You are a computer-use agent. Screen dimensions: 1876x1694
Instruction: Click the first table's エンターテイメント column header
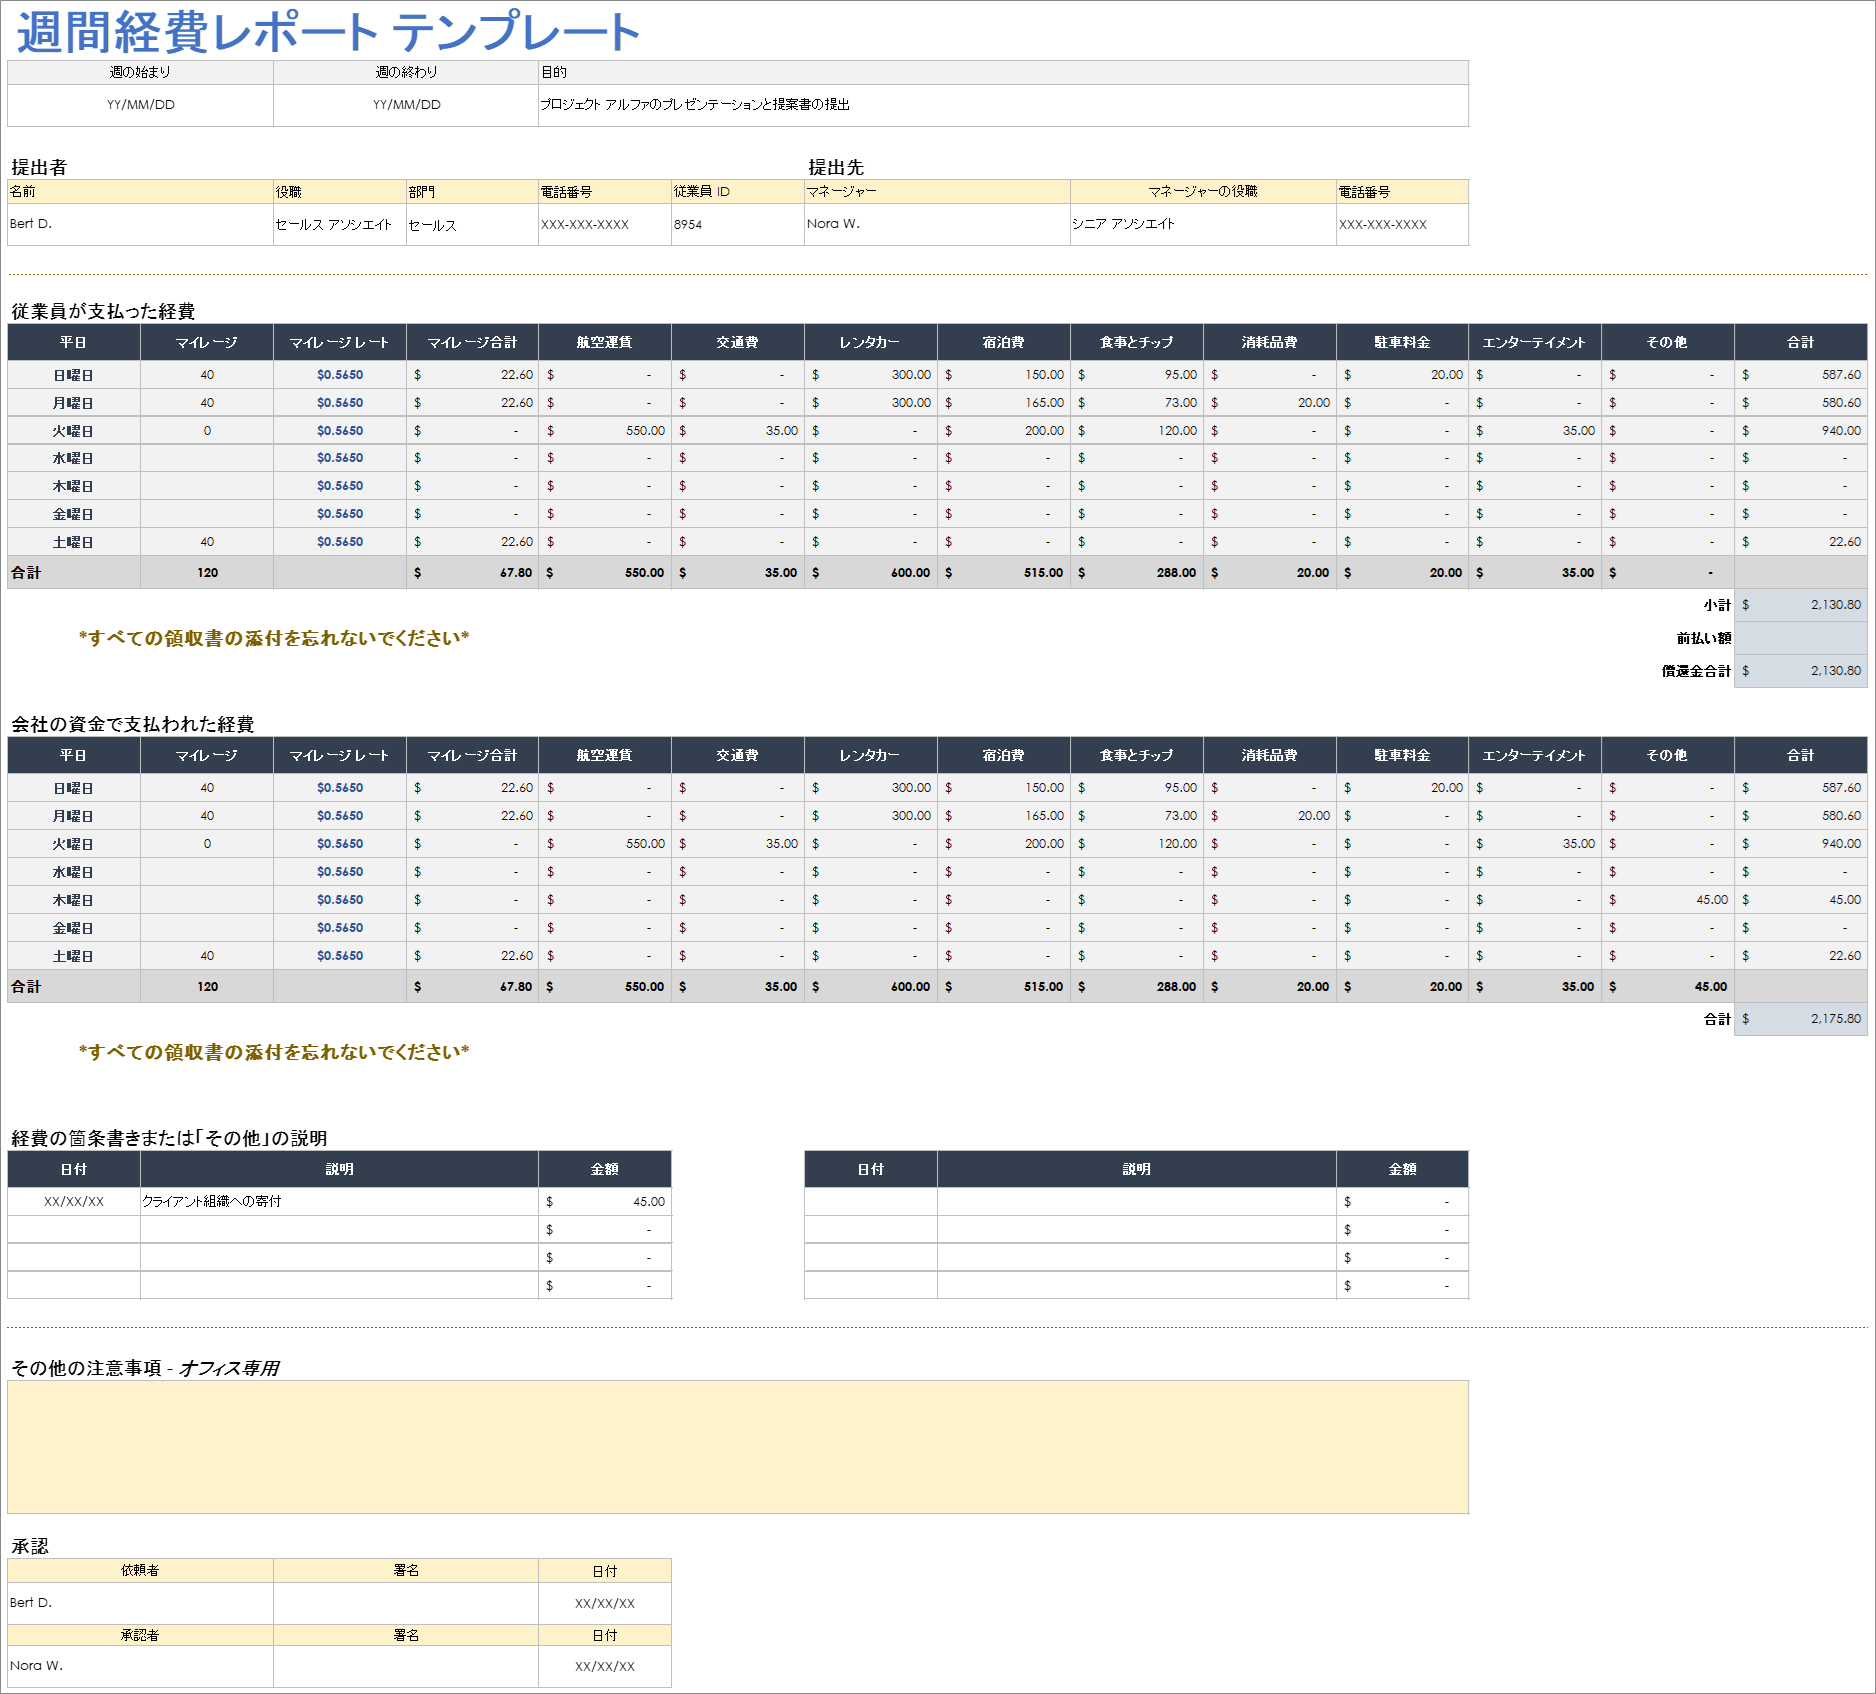[x=1534, y=342]
